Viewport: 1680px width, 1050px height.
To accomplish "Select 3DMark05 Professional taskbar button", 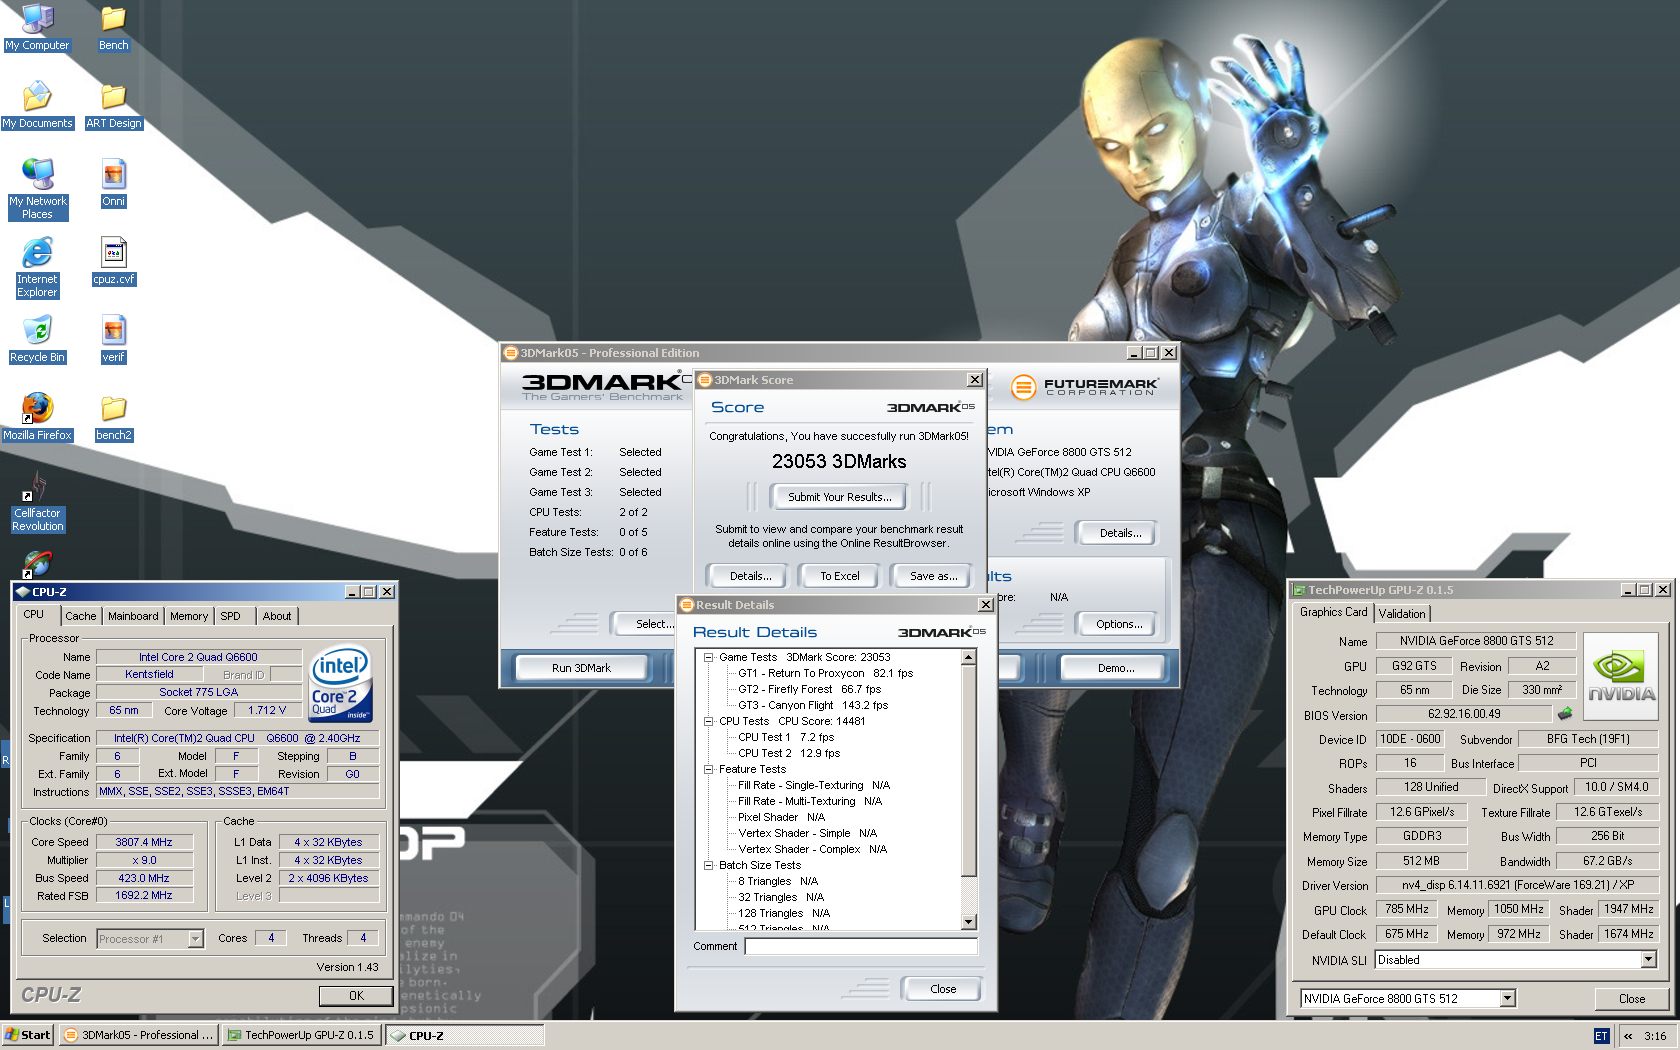I will click(139, 1035).
